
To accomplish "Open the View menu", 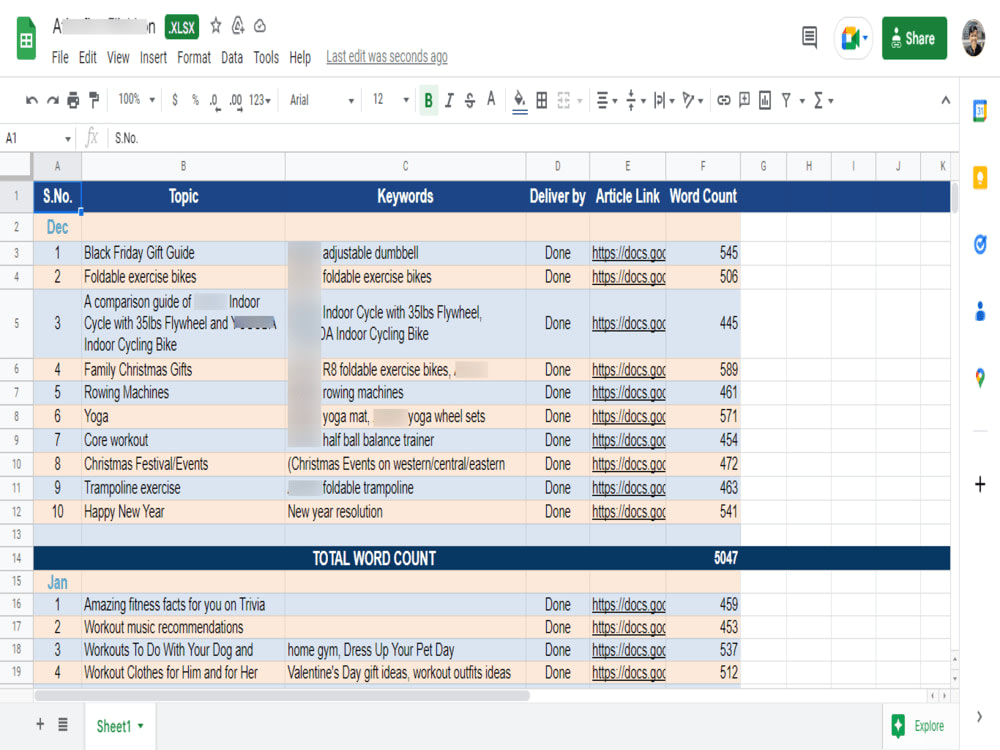I will [118, 57].
